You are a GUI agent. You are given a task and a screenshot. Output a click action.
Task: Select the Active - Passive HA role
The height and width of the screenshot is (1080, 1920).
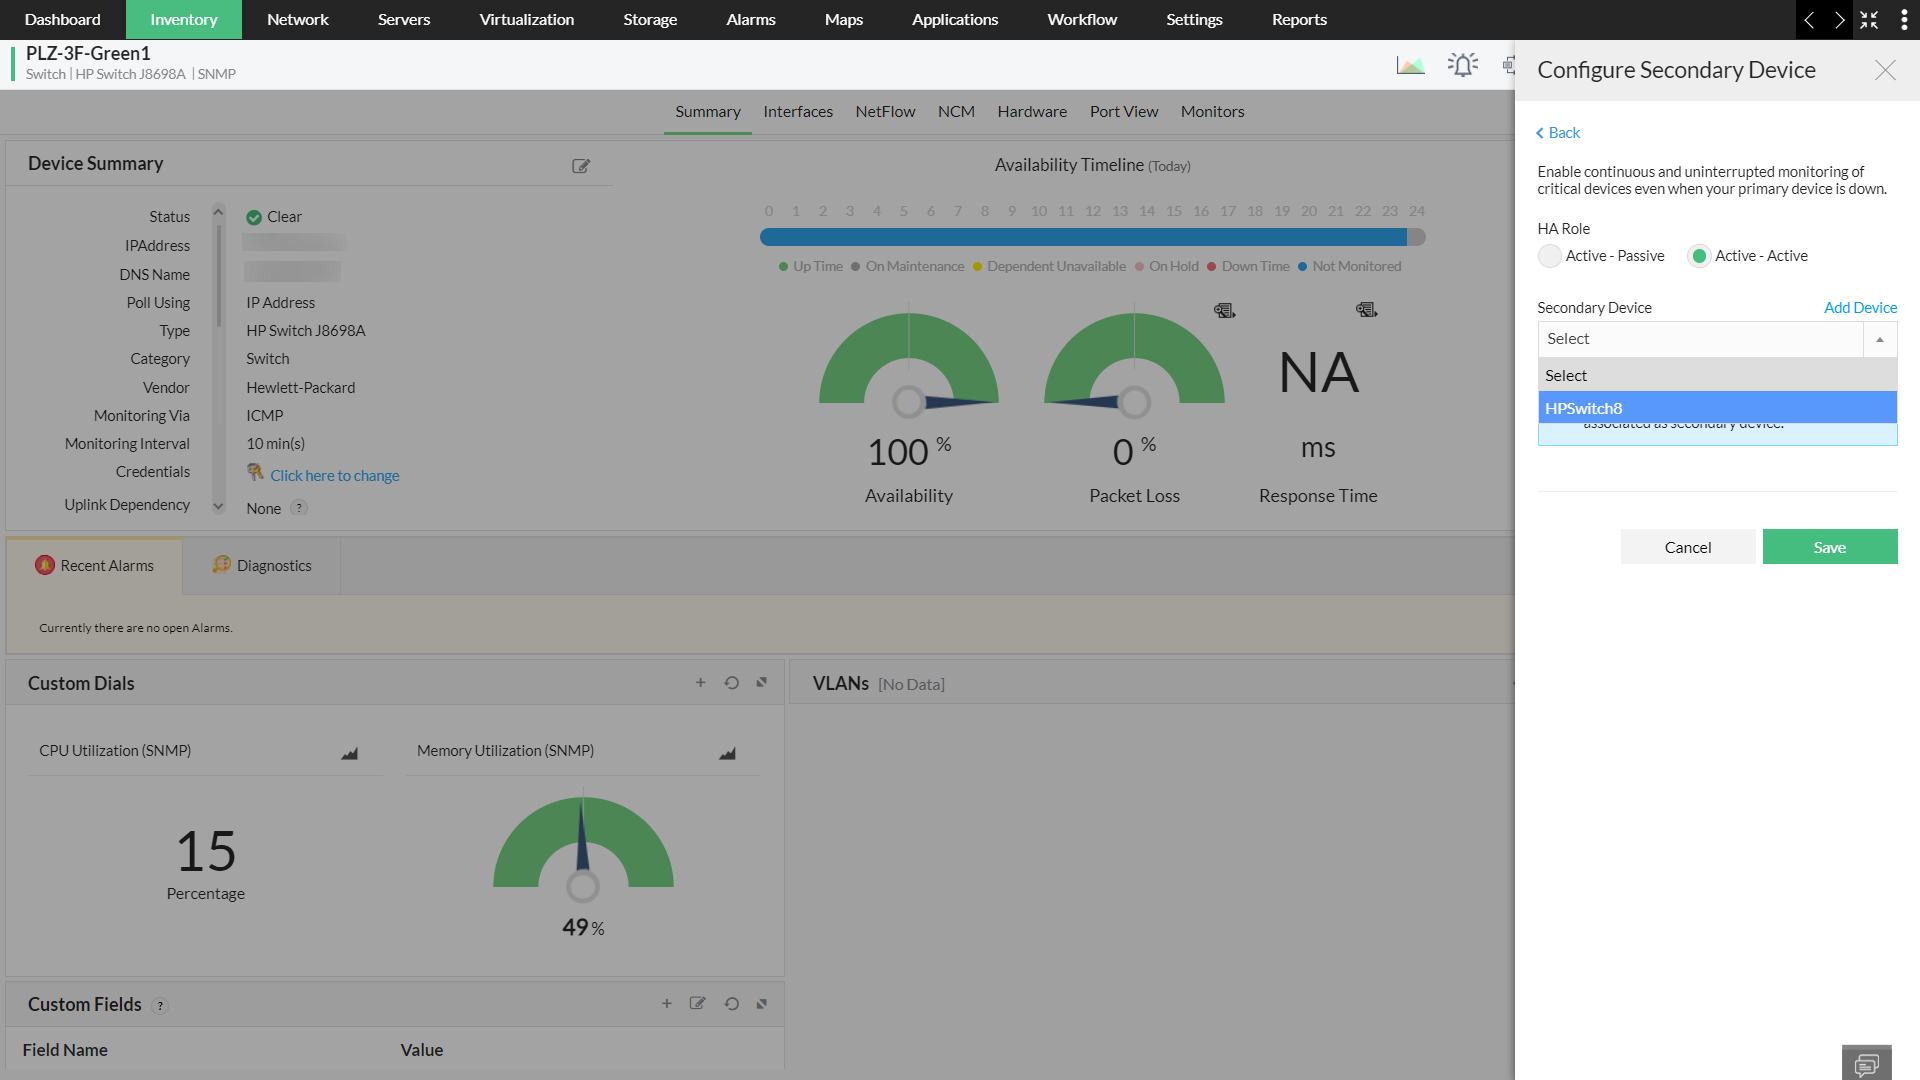(1550, 256)
